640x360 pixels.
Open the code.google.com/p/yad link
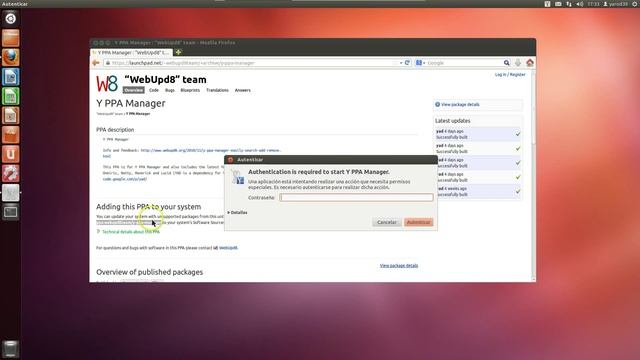coord(124,179)
